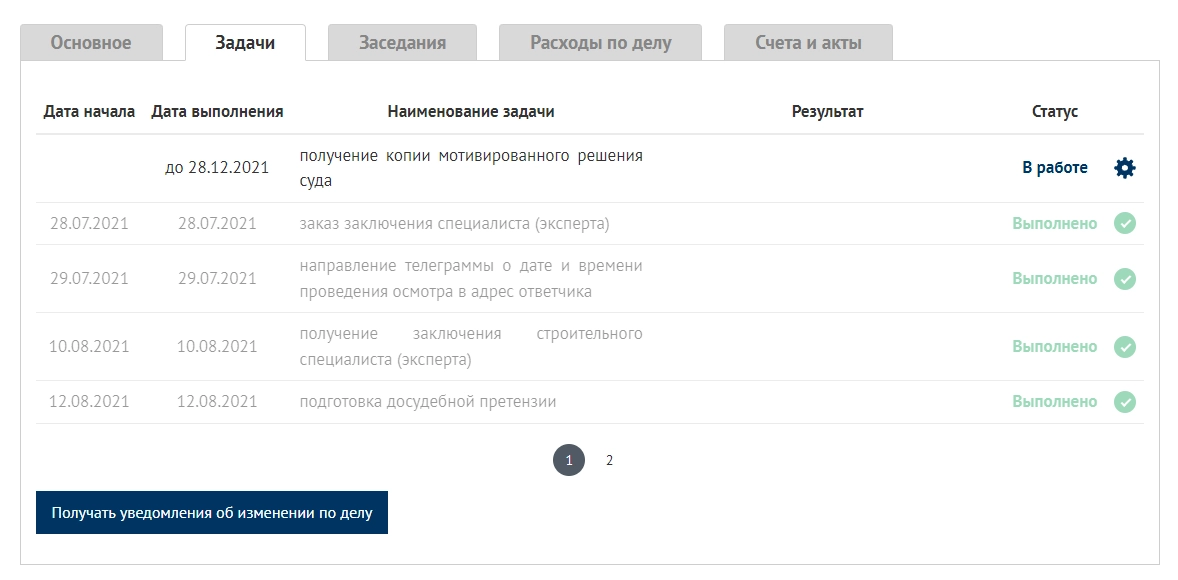Click the Получать уведомления об изменении по делу button
1178x580 pixels.
[212, 513]
